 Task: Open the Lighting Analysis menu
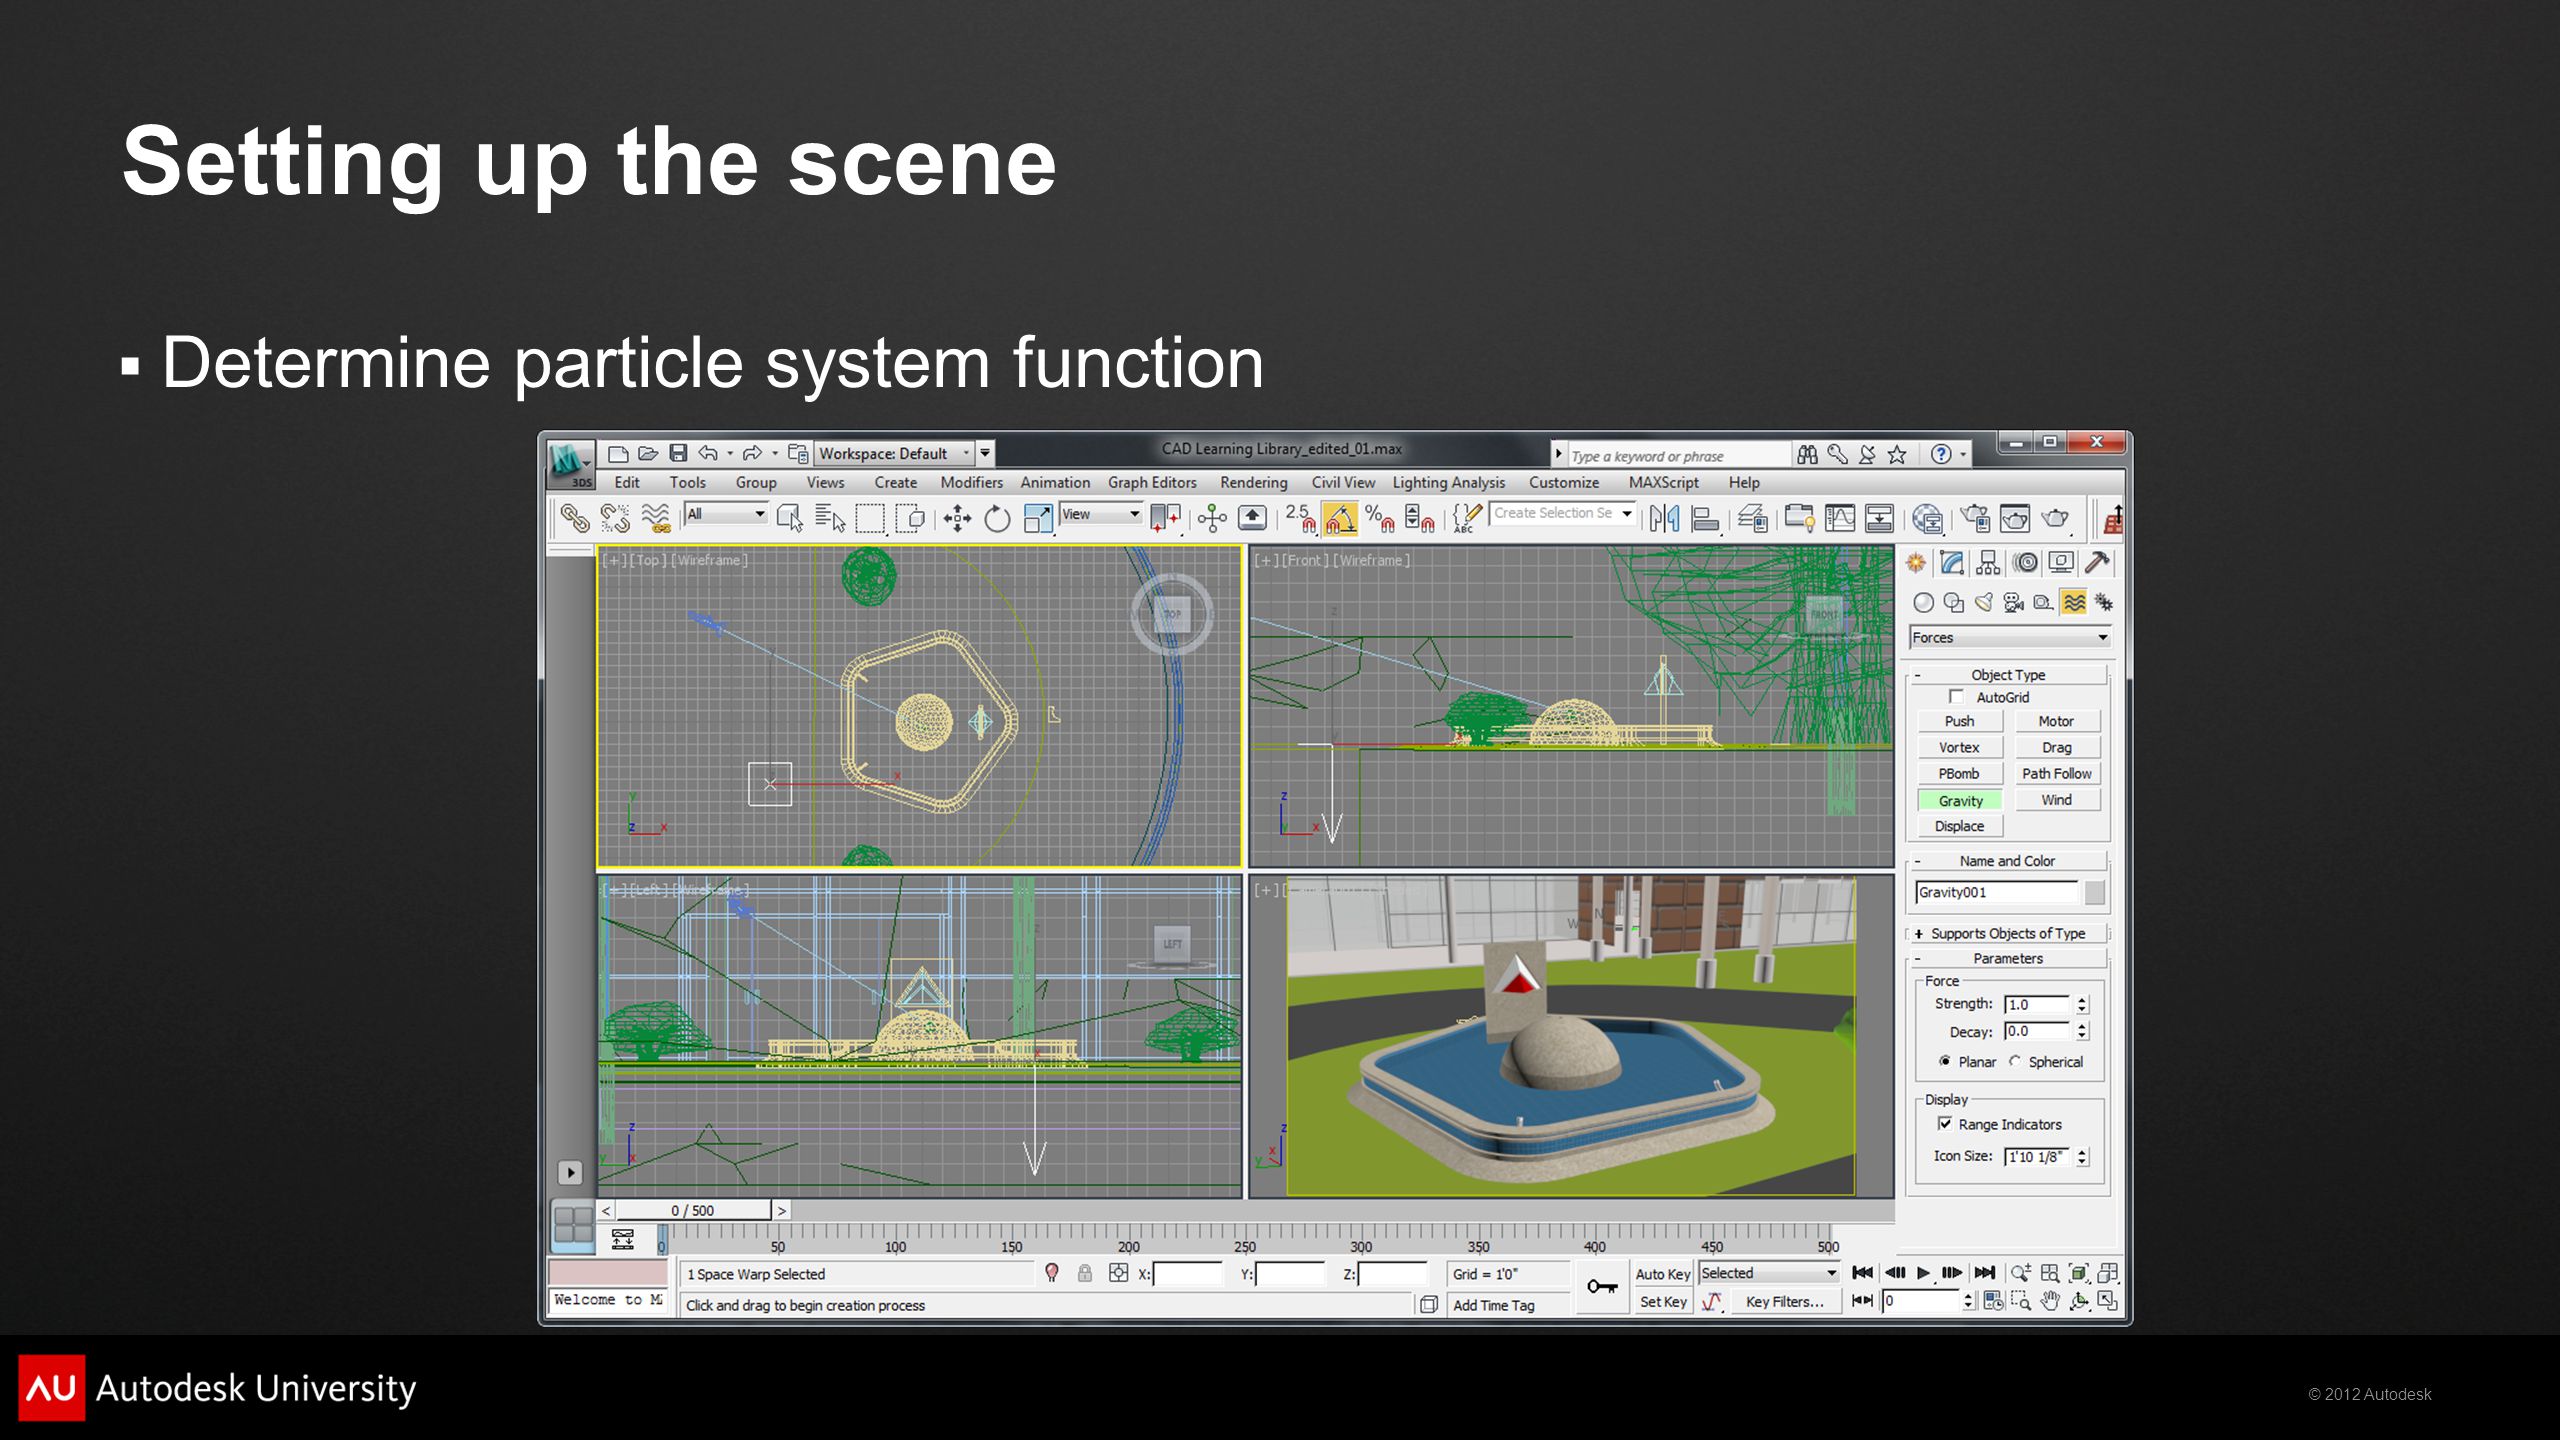pyautogui.click(x=1448, y=482)
